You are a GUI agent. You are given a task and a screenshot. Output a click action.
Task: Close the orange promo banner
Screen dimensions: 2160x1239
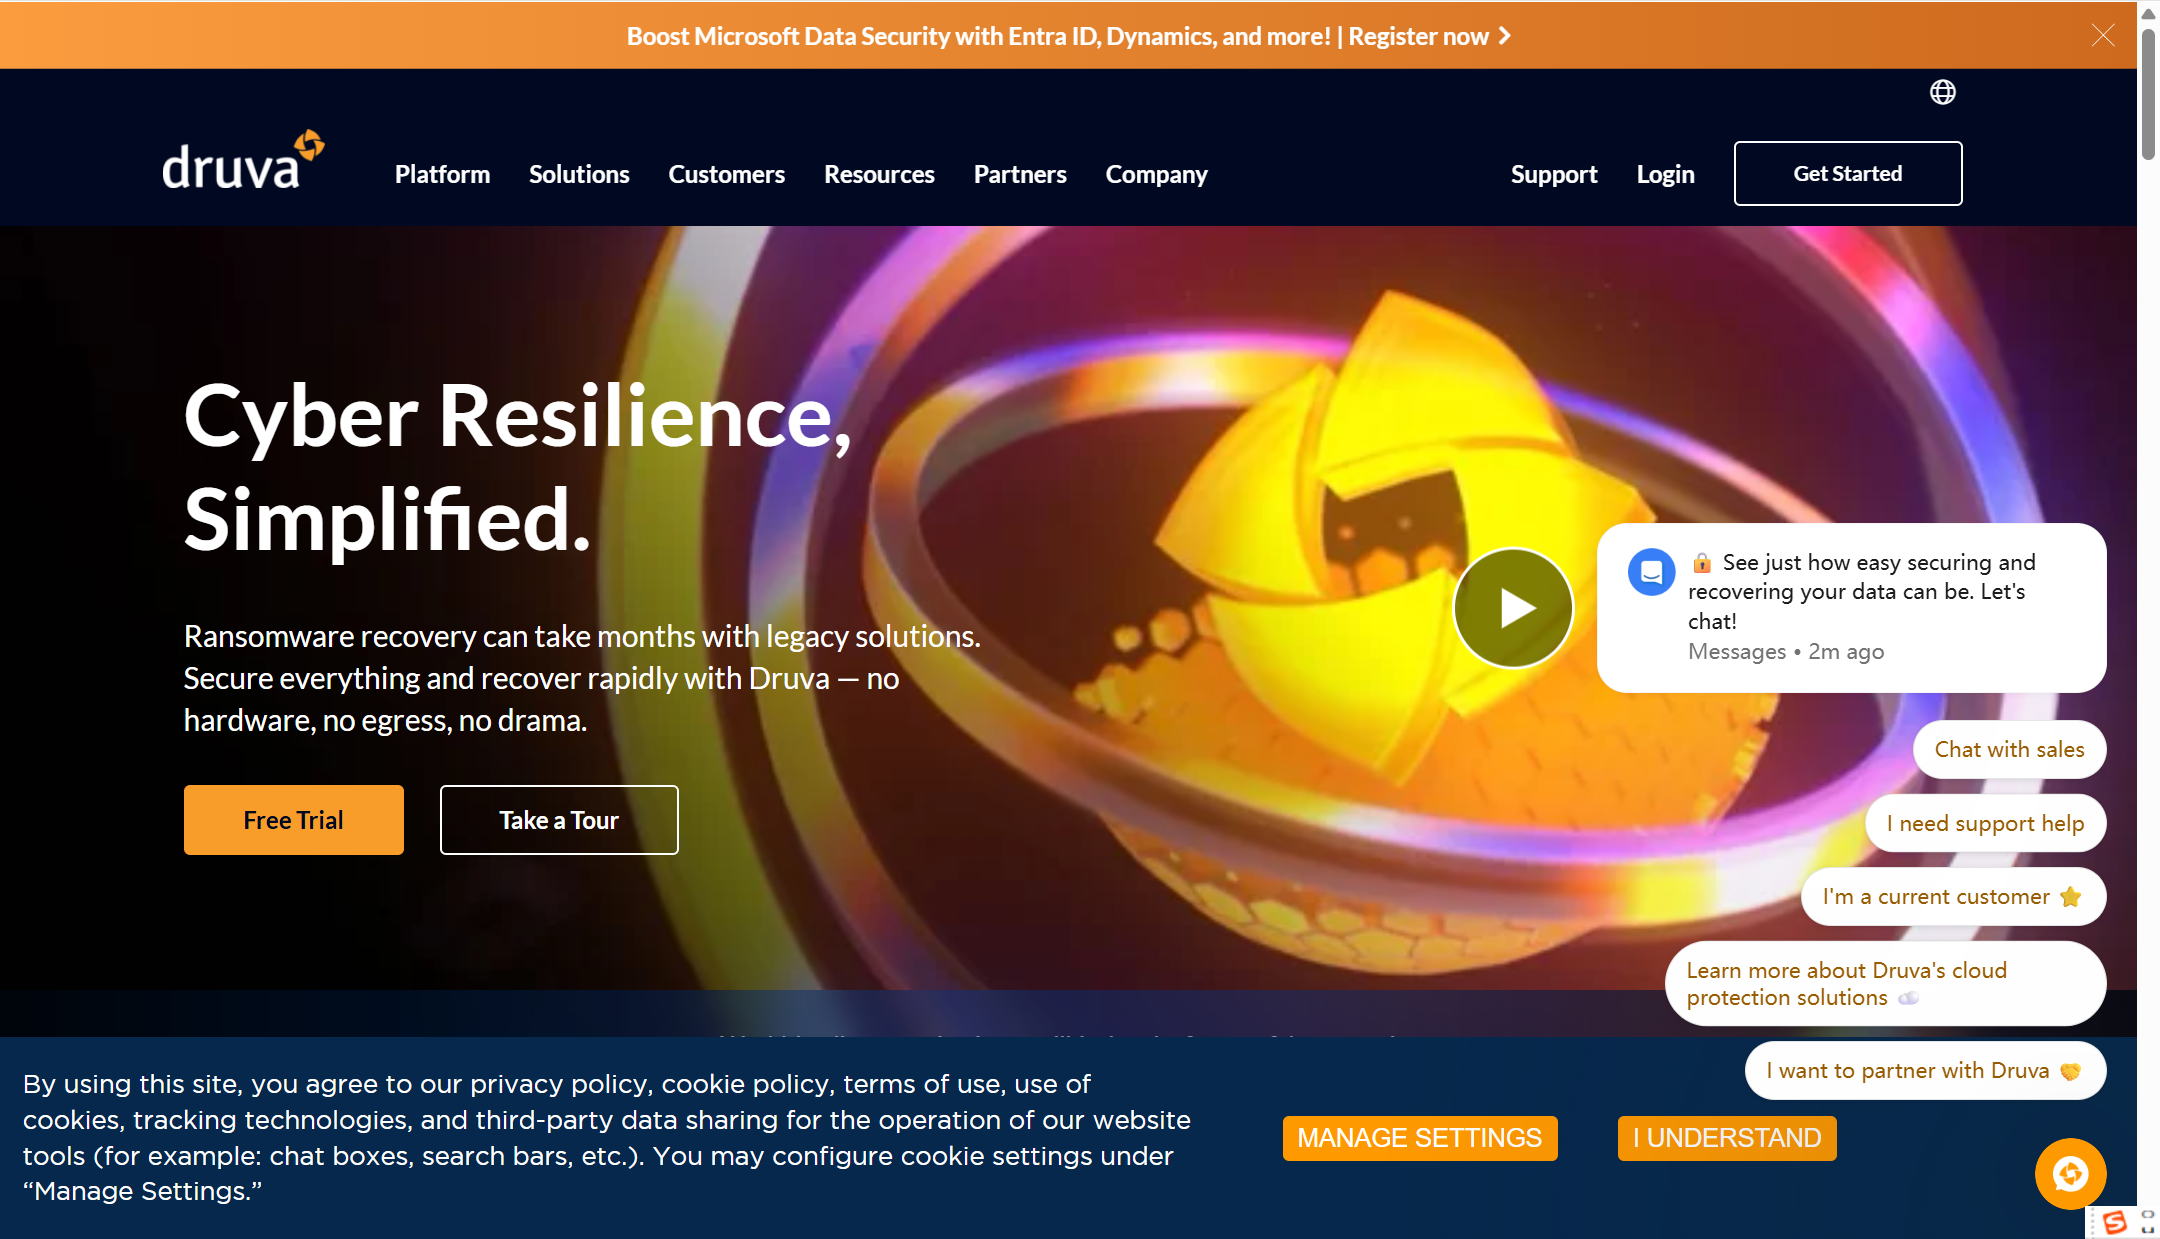pyautogui.click(x=2103, y=36)
